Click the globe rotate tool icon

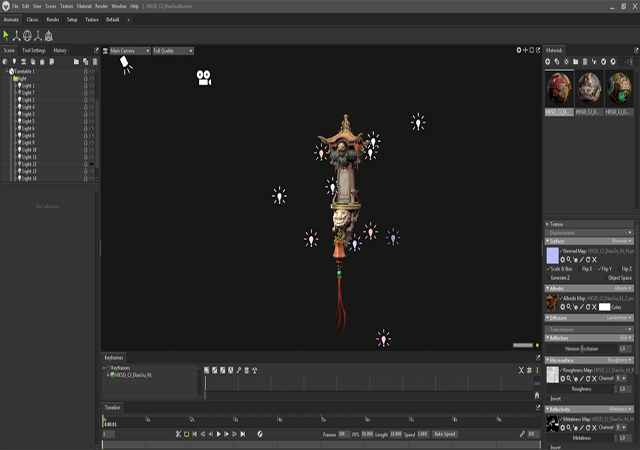click(x=28, y=36)
